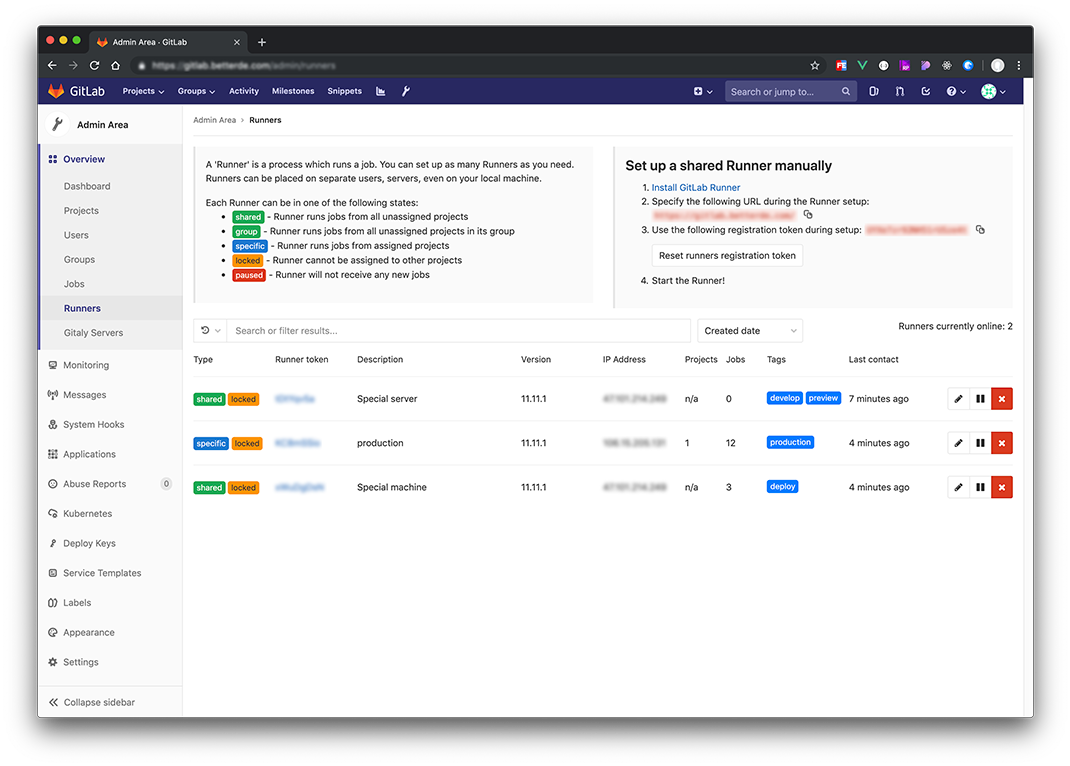Open the Created date sort dropdown
The width and height of the screenshot is (1070, 766).
[750, 330]
